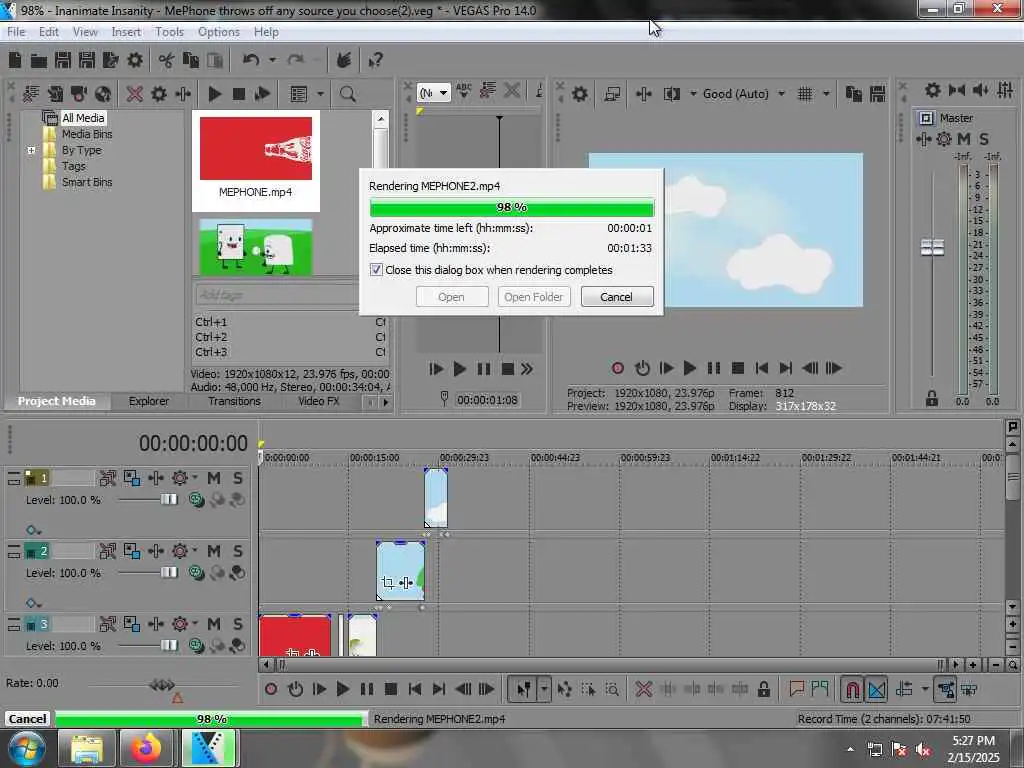Toggle Mute on the Master bus
The image size is (1024, 768).
click(x=964, y=138)
